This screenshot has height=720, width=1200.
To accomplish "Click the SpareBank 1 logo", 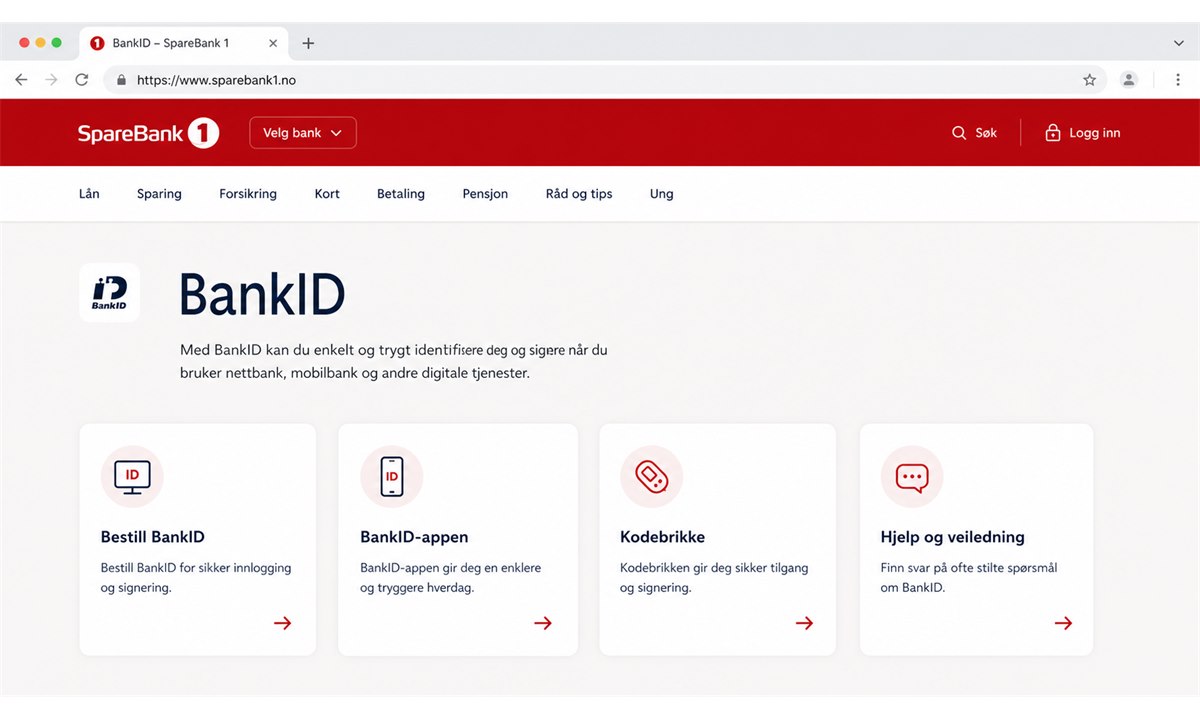I will coord(148,133).
